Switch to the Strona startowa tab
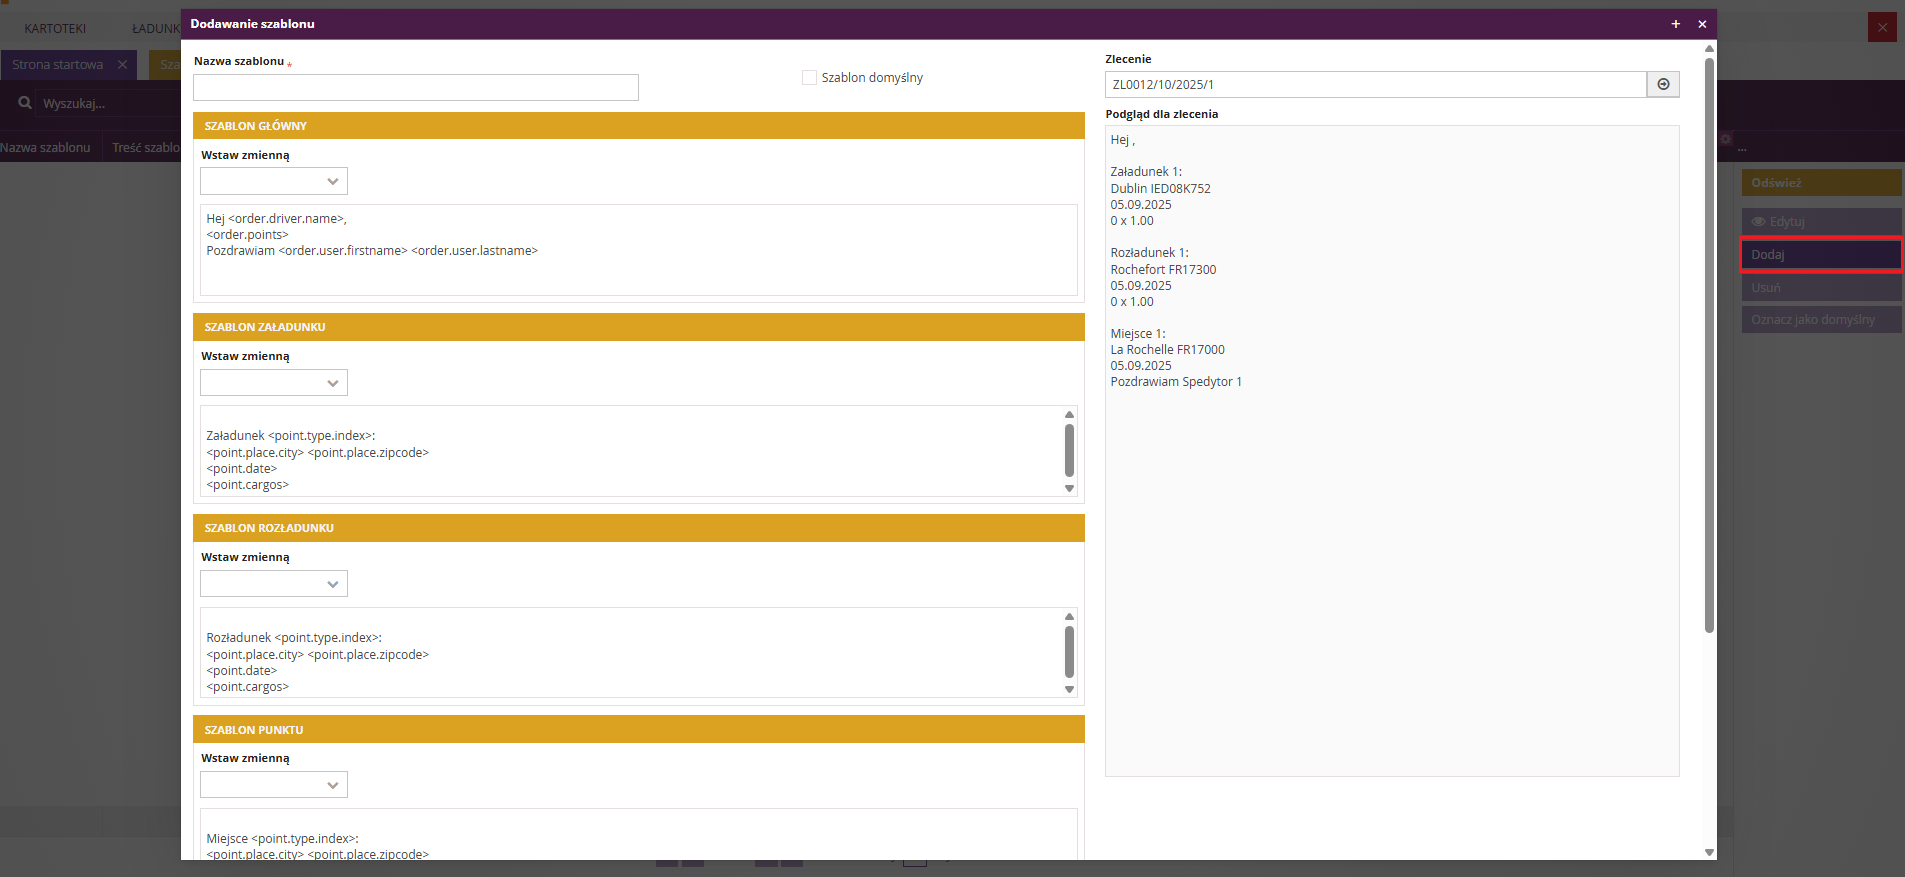 point(58,64)
